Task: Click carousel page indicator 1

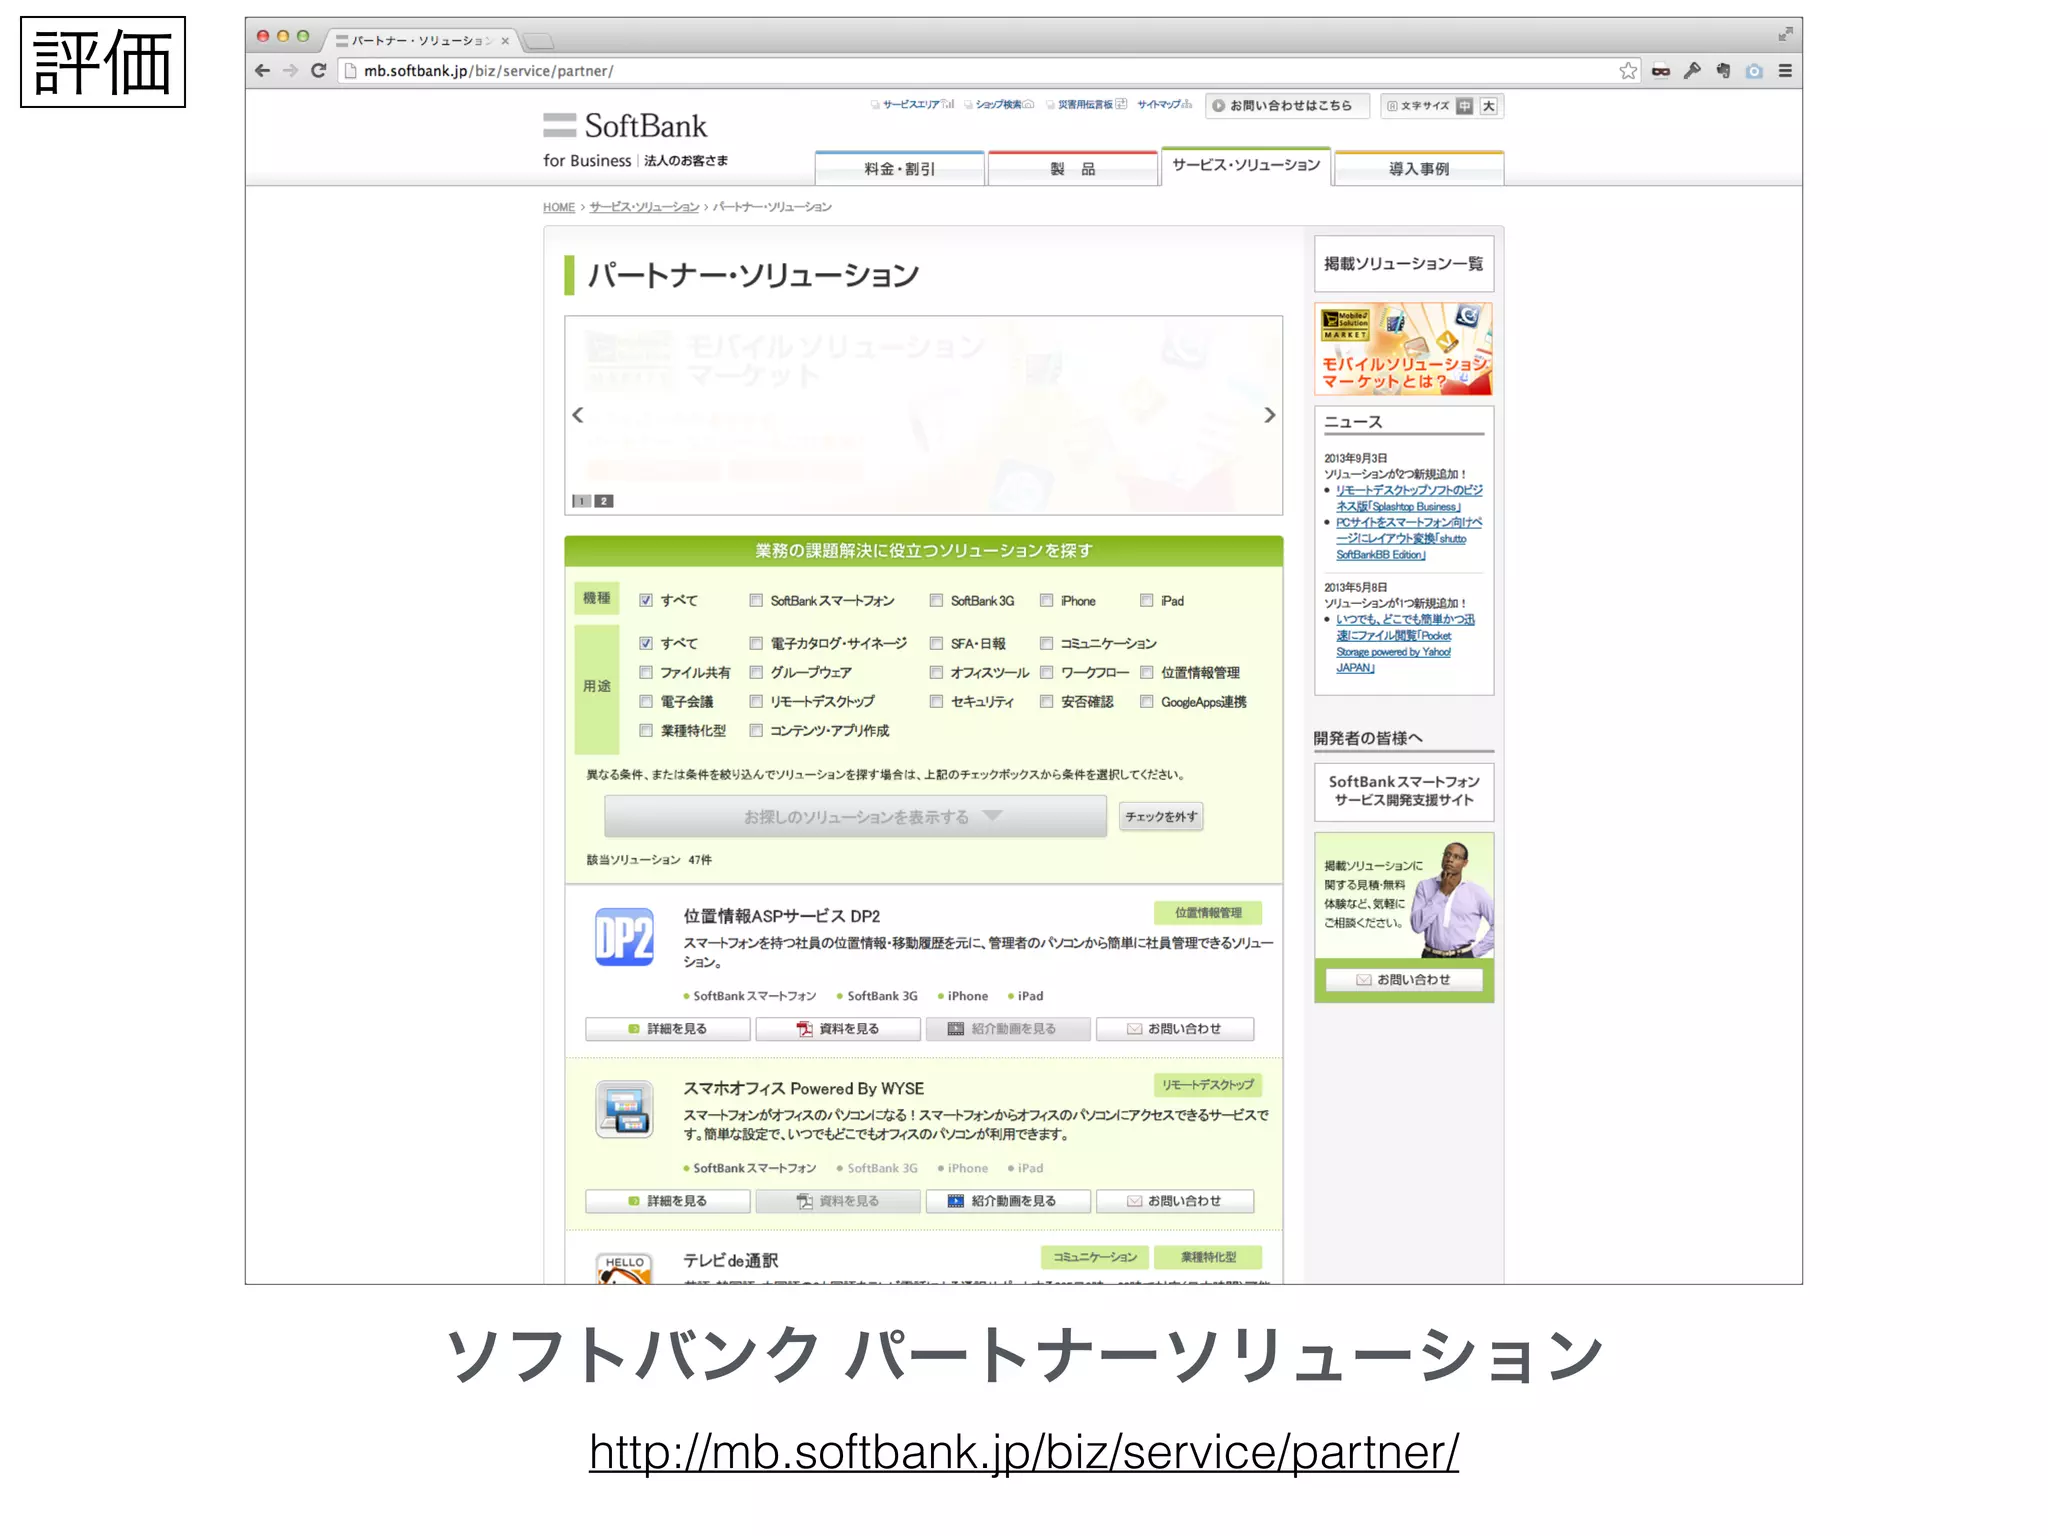Action: pyautogui.click(x=581, y=501)
